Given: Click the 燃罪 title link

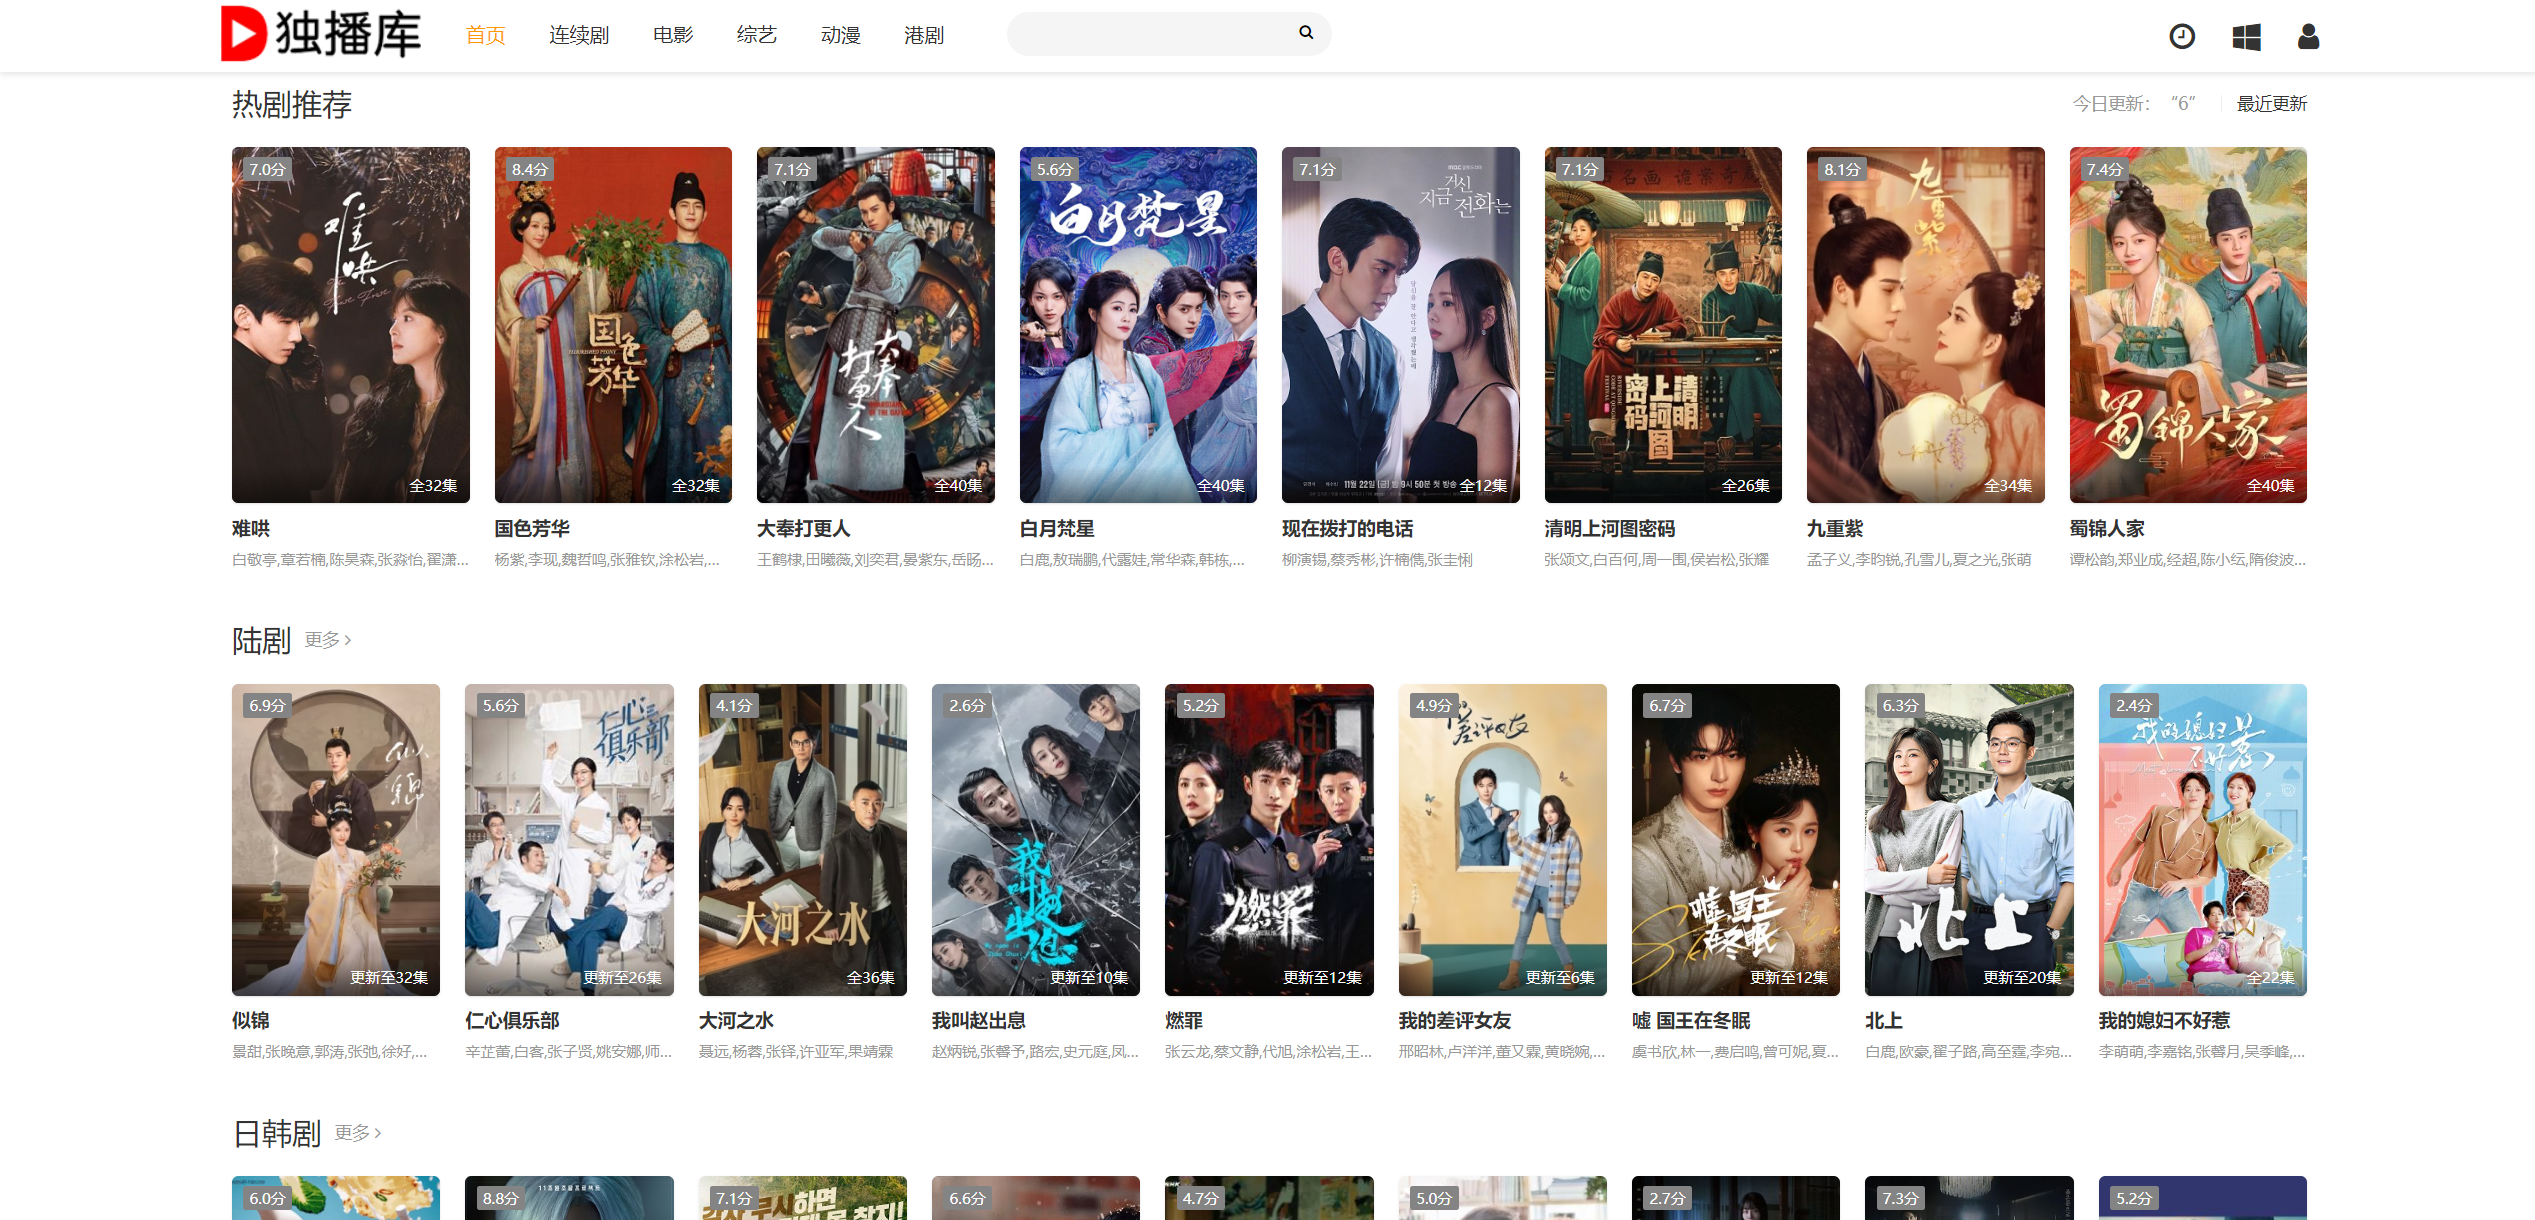Looking at the screenshot, I should pos(1184,1021).
